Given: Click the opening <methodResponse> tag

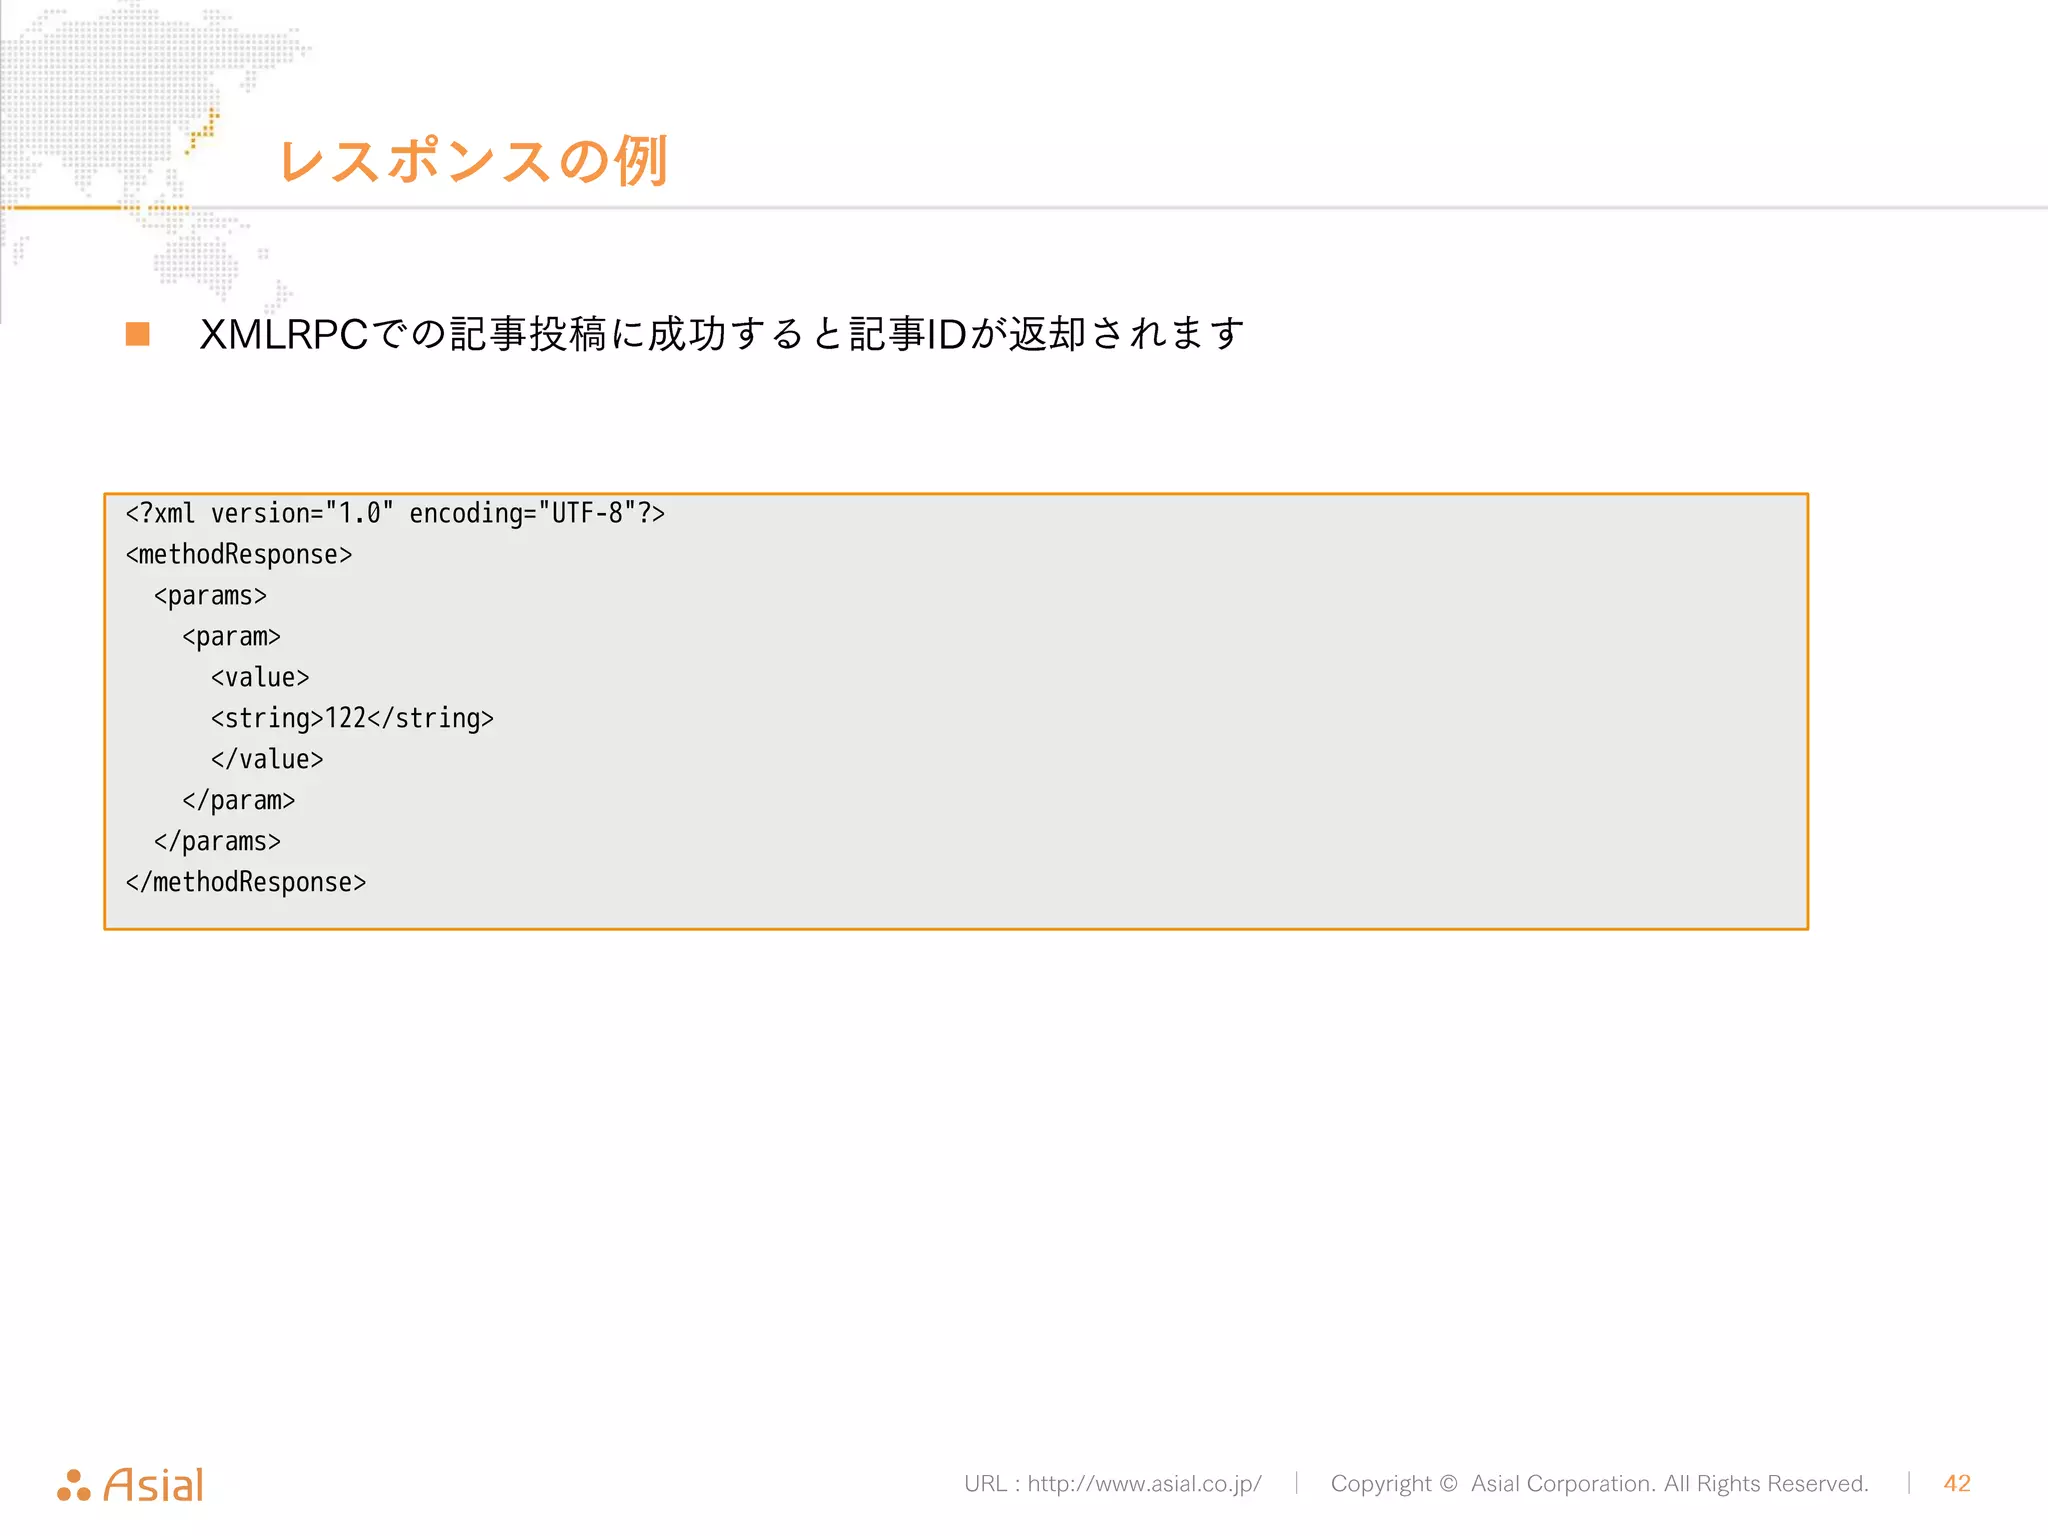Looking at the screenshot, I should pos(239,555).
